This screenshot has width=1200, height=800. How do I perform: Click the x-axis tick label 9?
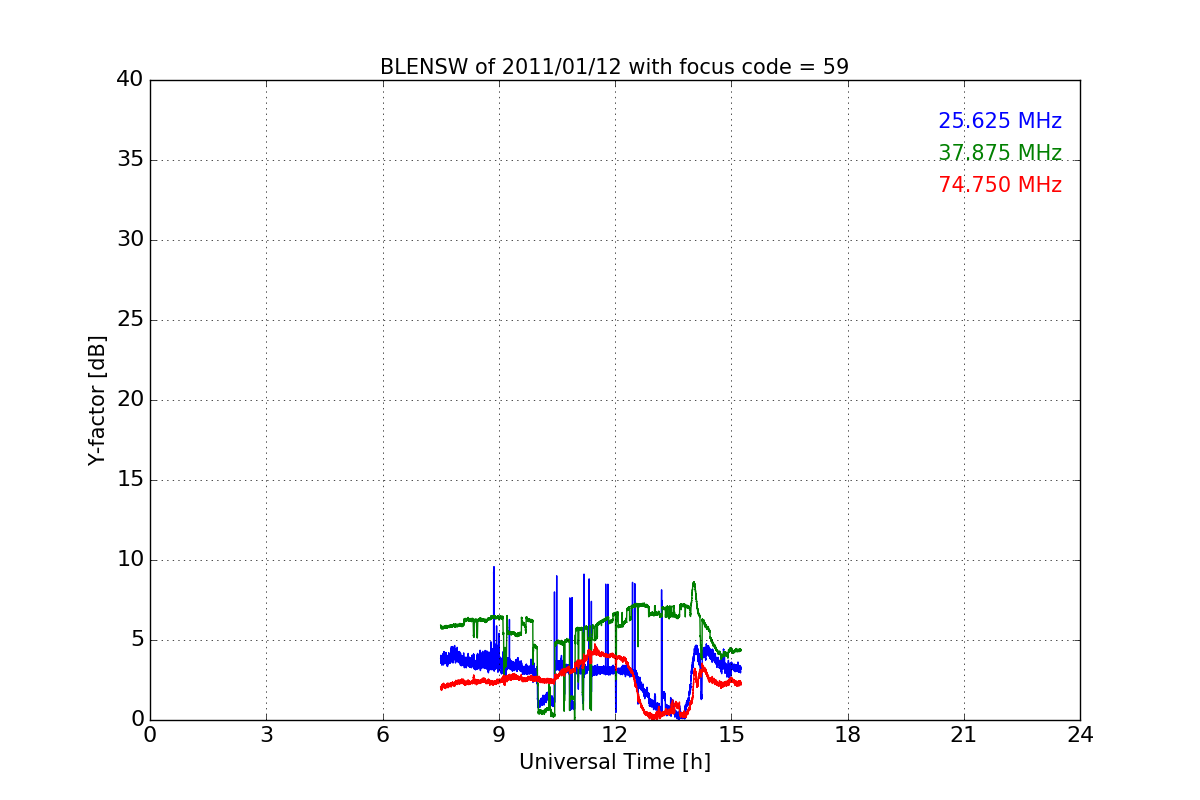499,735
